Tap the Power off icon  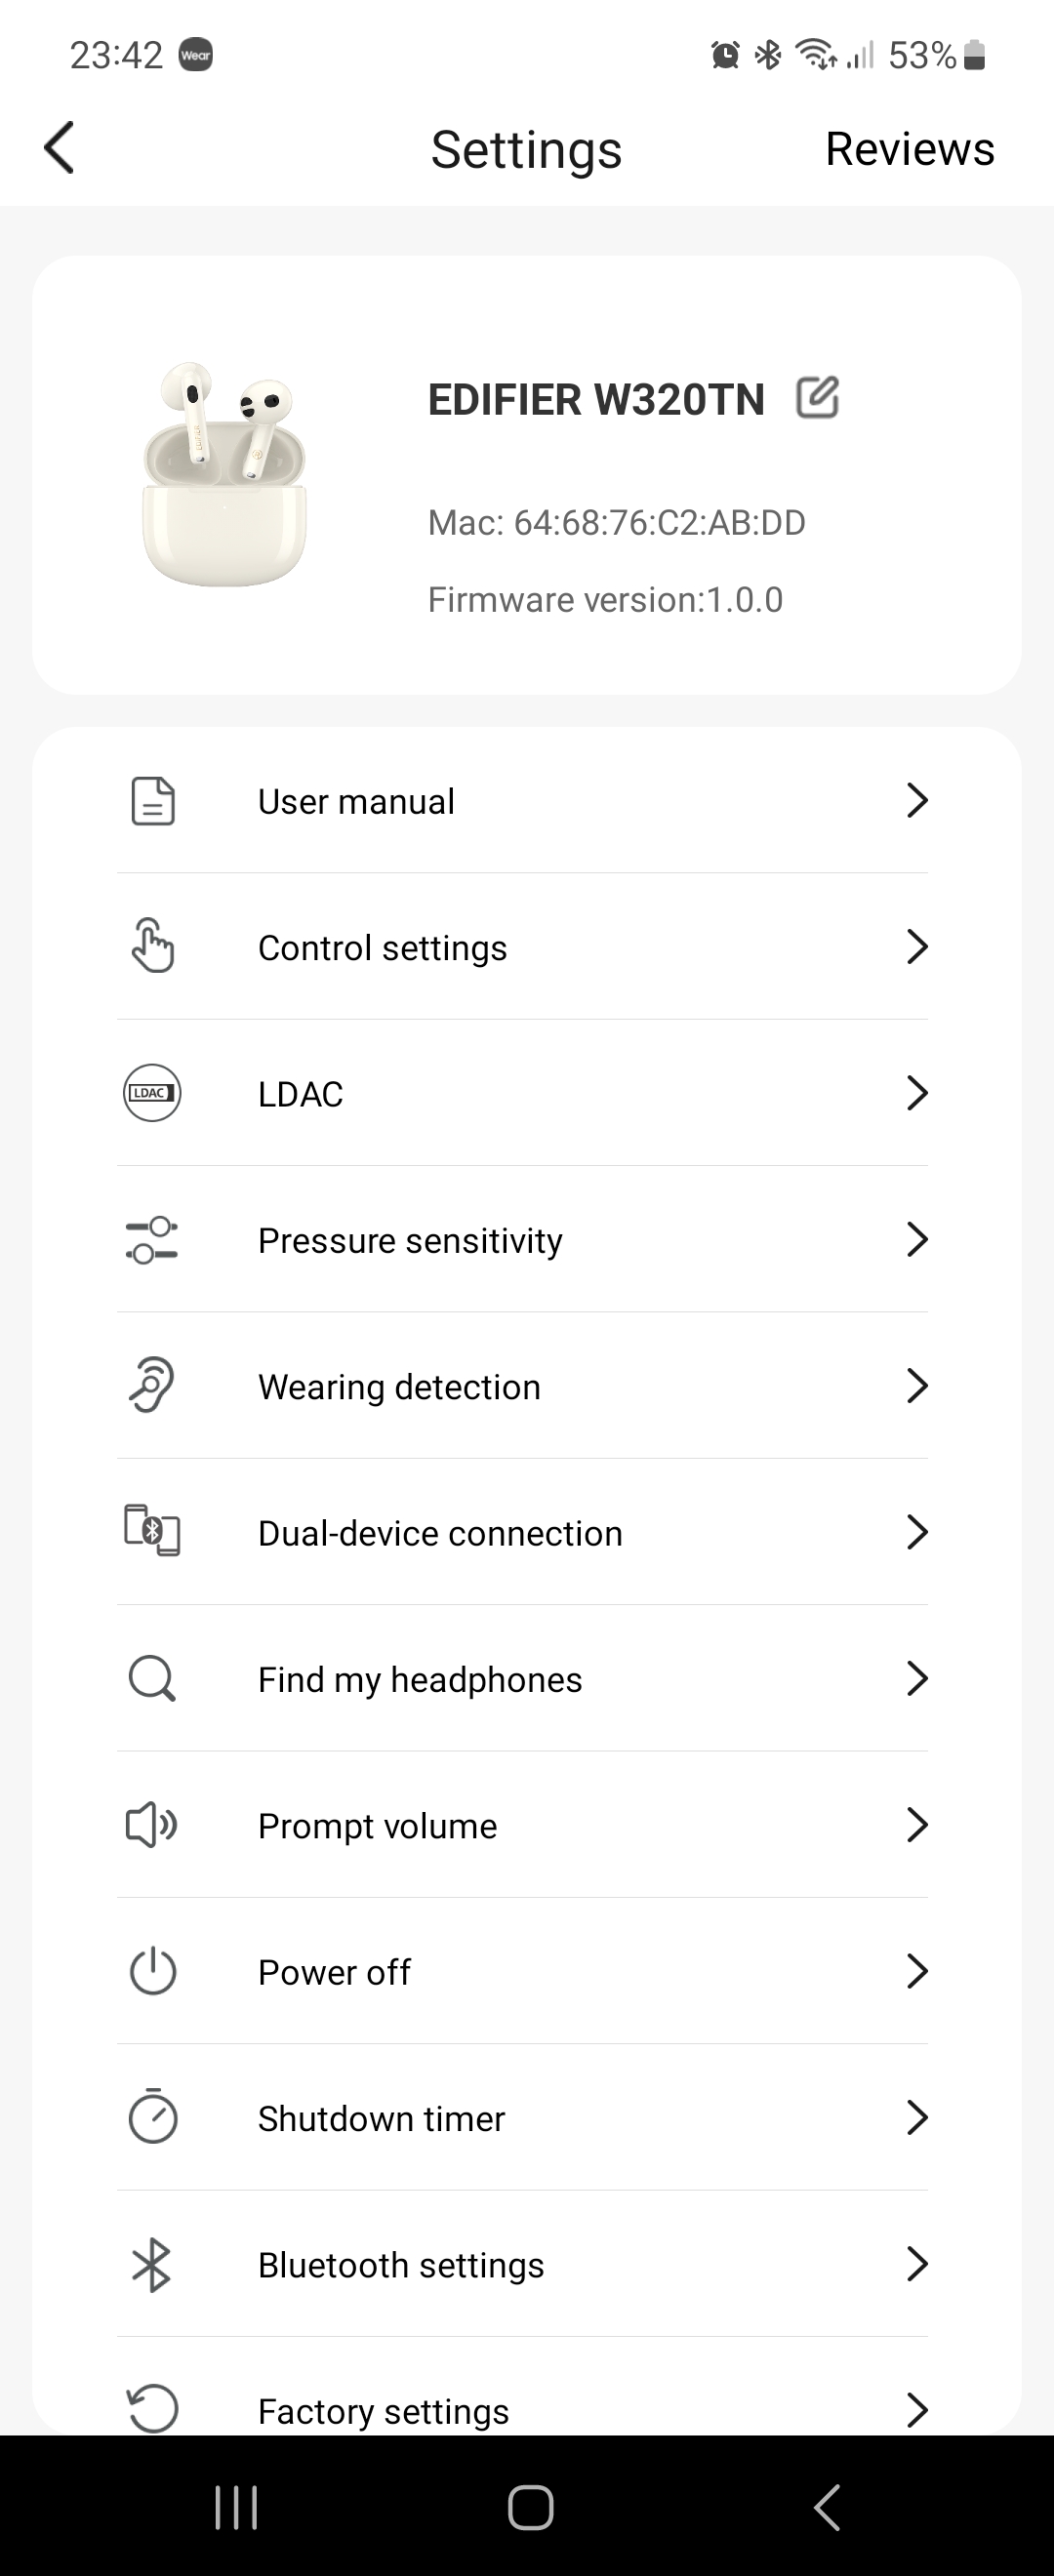152,1971
